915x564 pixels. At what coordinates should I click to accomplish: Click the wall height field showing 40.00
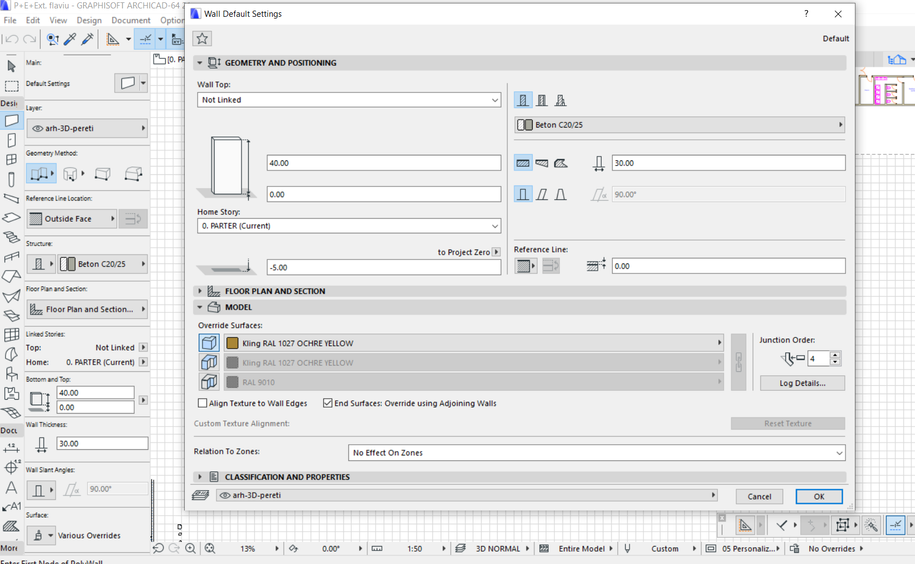point(384,163)
